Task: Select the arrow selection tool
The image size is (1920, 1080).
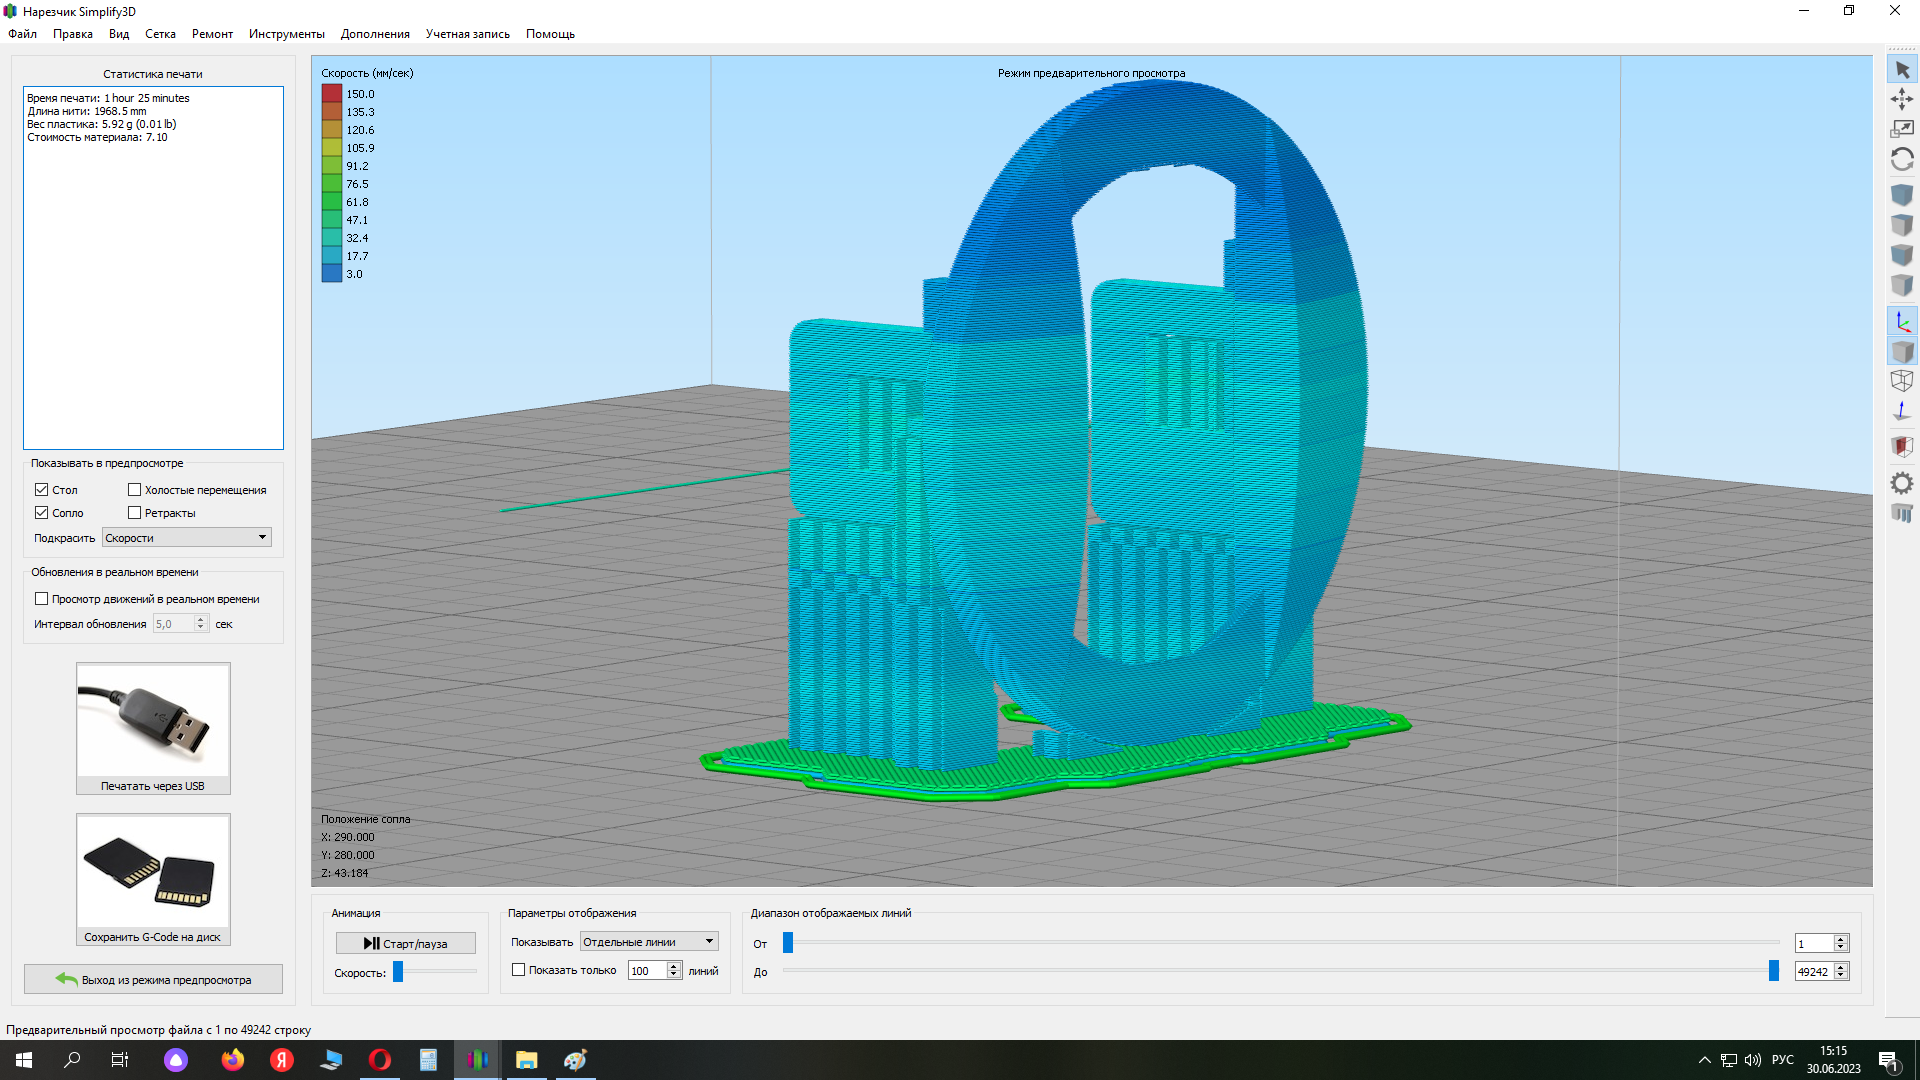Action: [1902, 70]
